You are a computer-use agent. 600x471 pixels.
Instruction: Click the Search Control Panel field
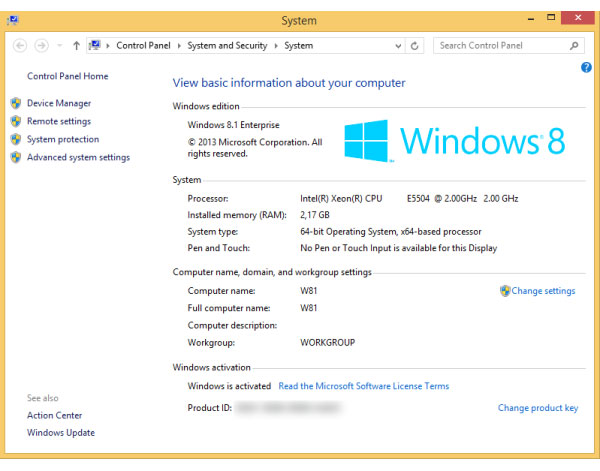pos(509,46)
